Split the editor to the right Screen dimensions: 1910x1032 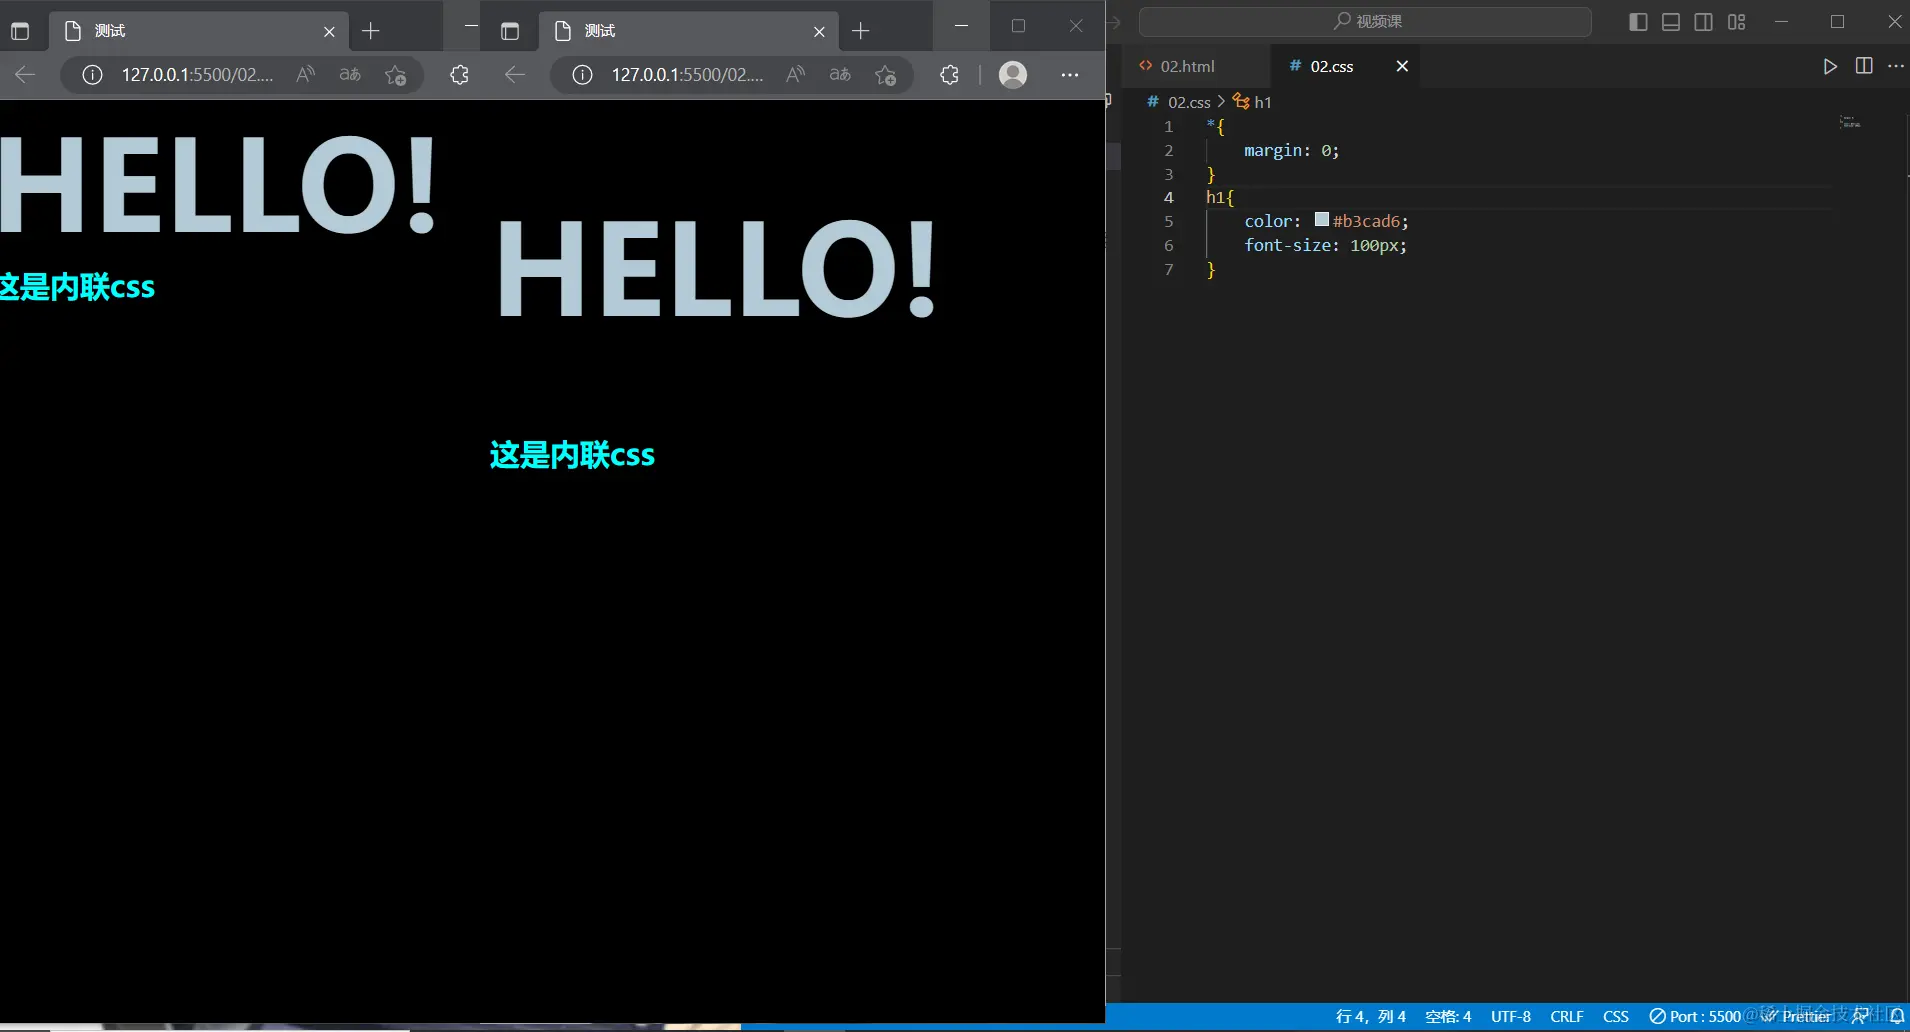(1864, 66)
